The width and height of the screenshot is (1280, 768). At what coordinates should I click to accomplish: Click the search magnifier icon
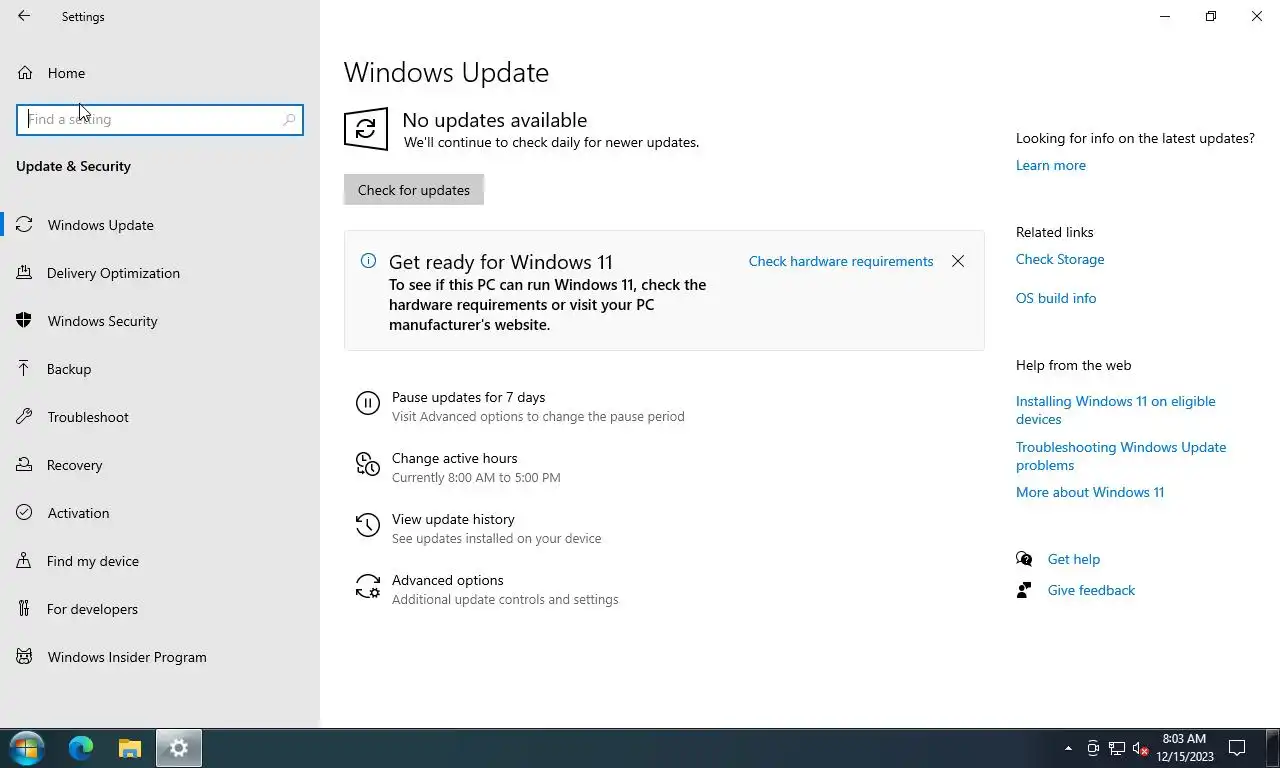point(289,119)
